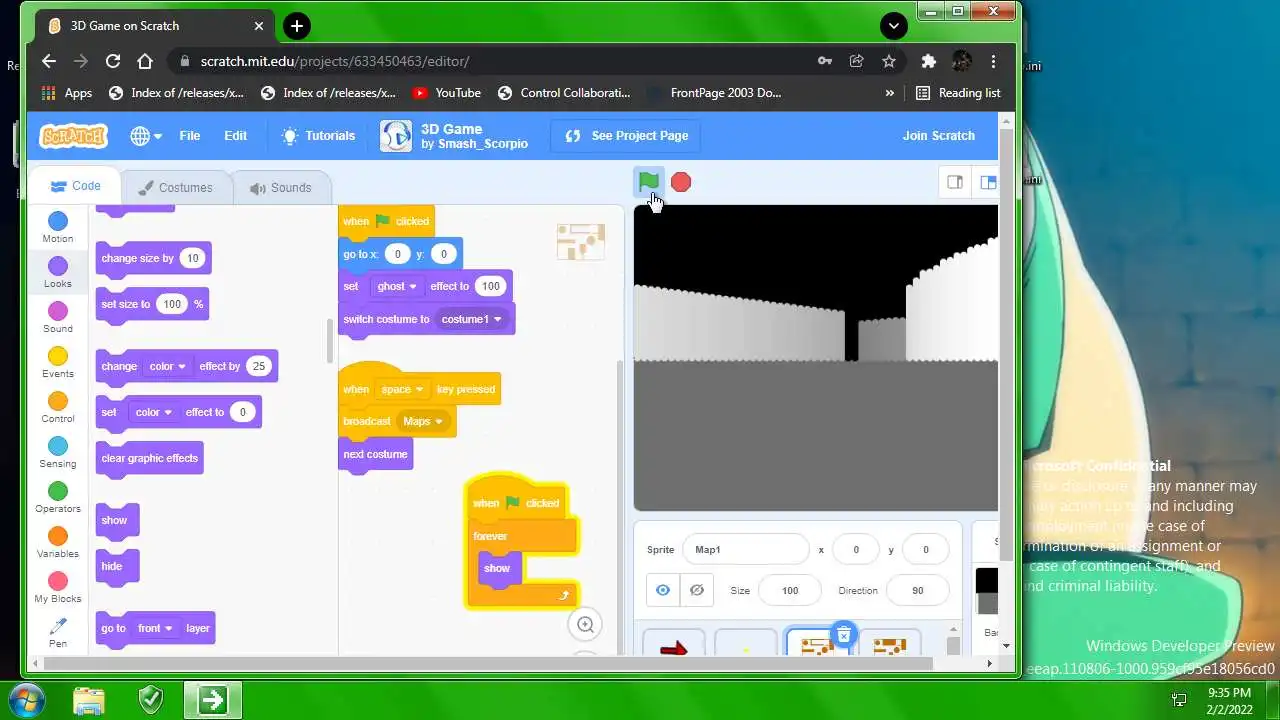Share this page icon in address bar

click(x=857, y=61)
